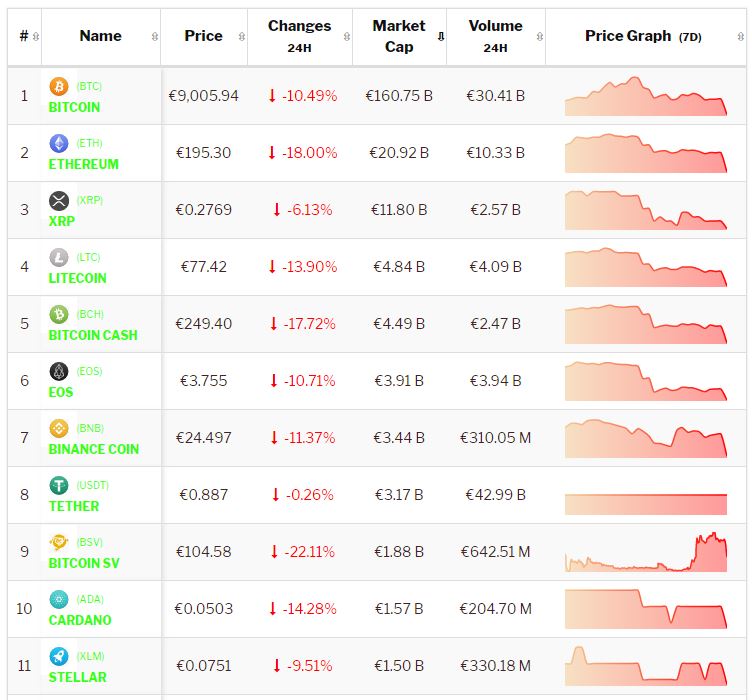Sort by Market Cap arrow
This screenshot has height=700, width=752.
[441, 37]
